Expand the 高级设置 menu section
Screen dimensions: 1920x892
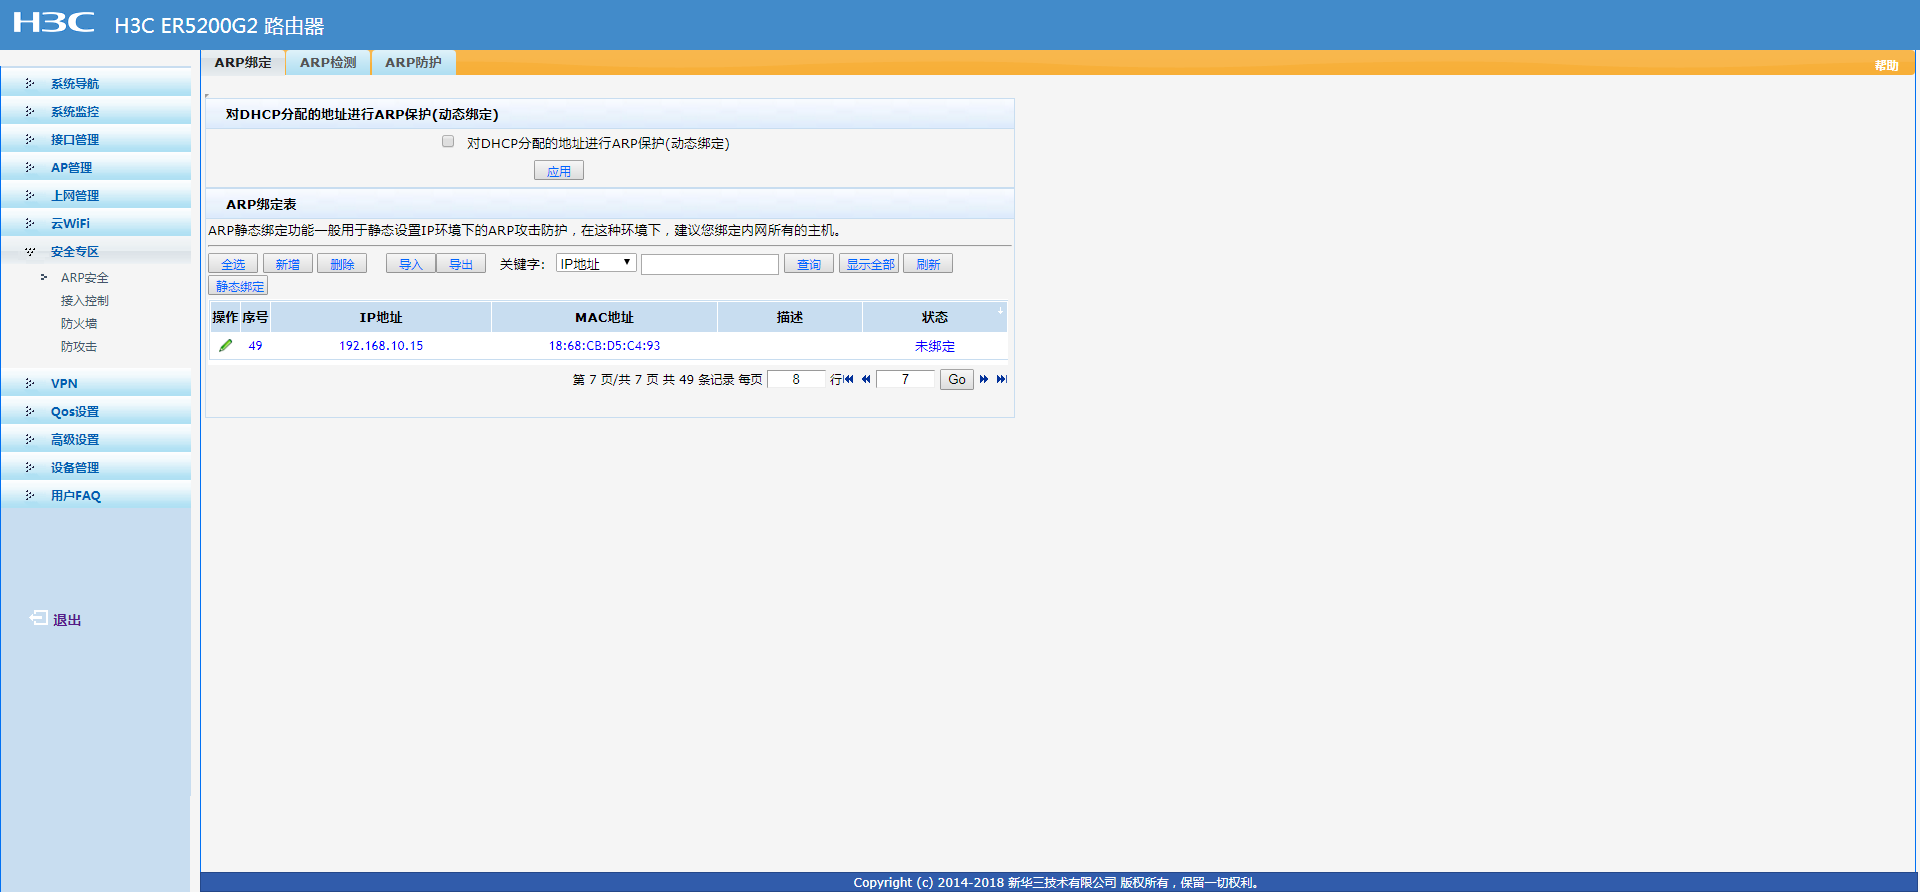pos(96,439)
